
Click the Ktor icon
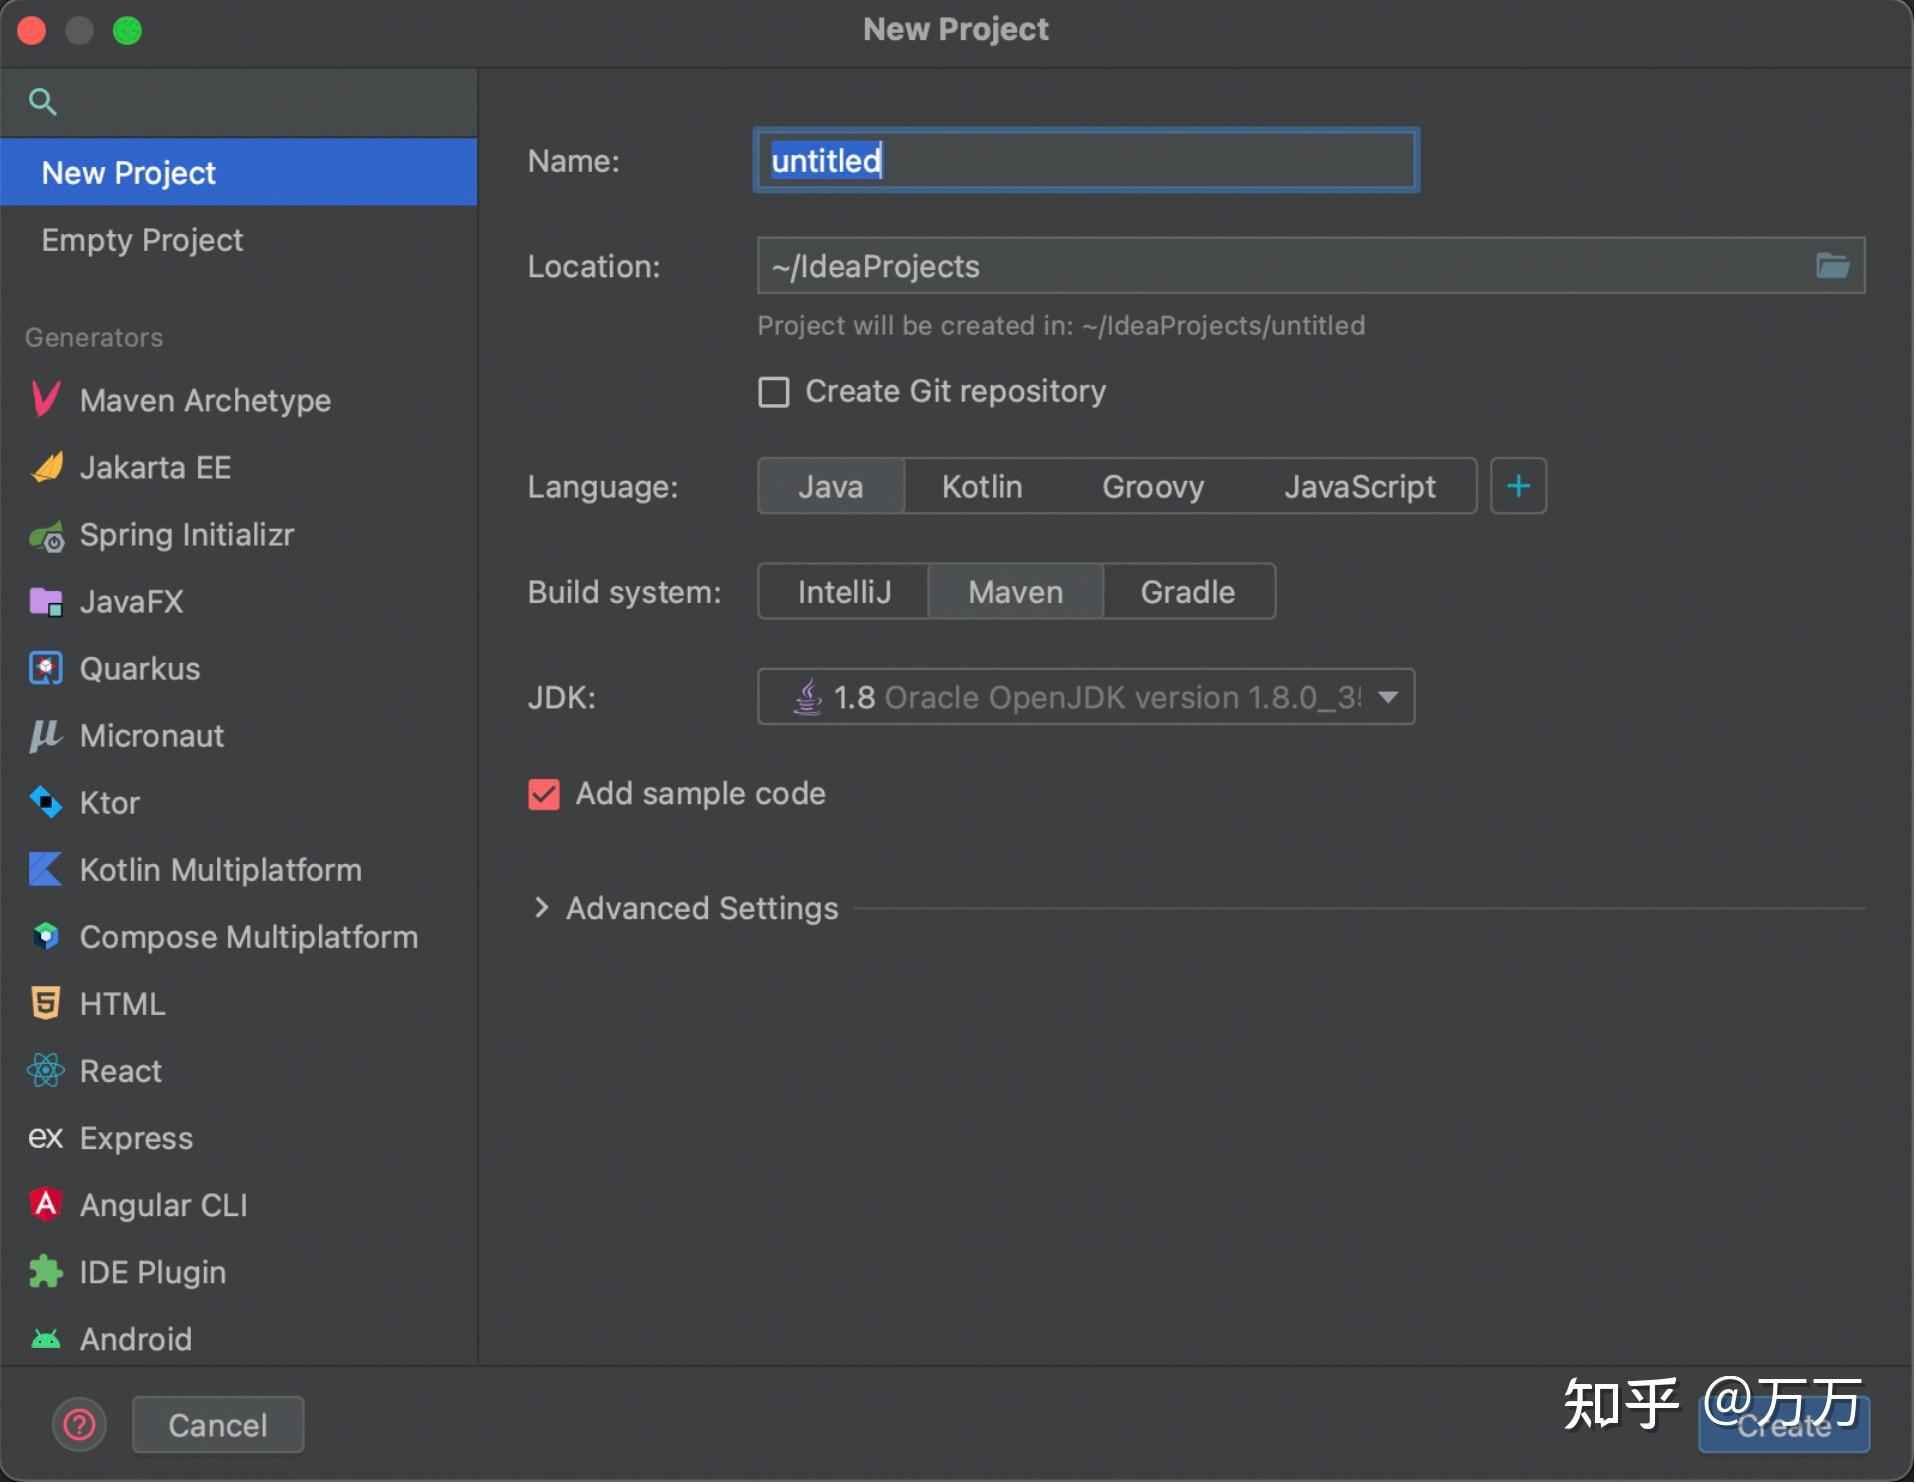(46, 802)
